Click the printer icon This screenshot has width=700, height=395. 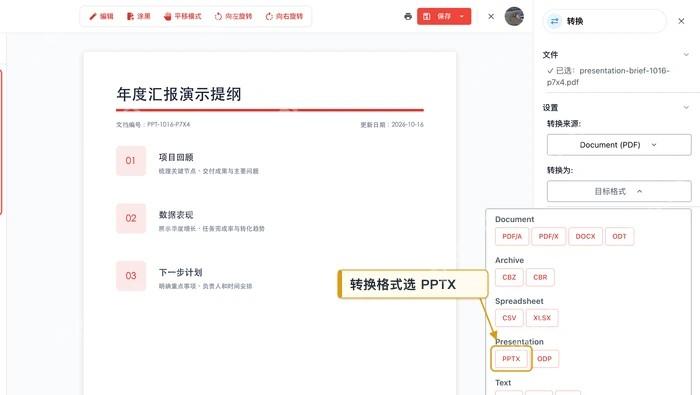[x=408, y=17]
